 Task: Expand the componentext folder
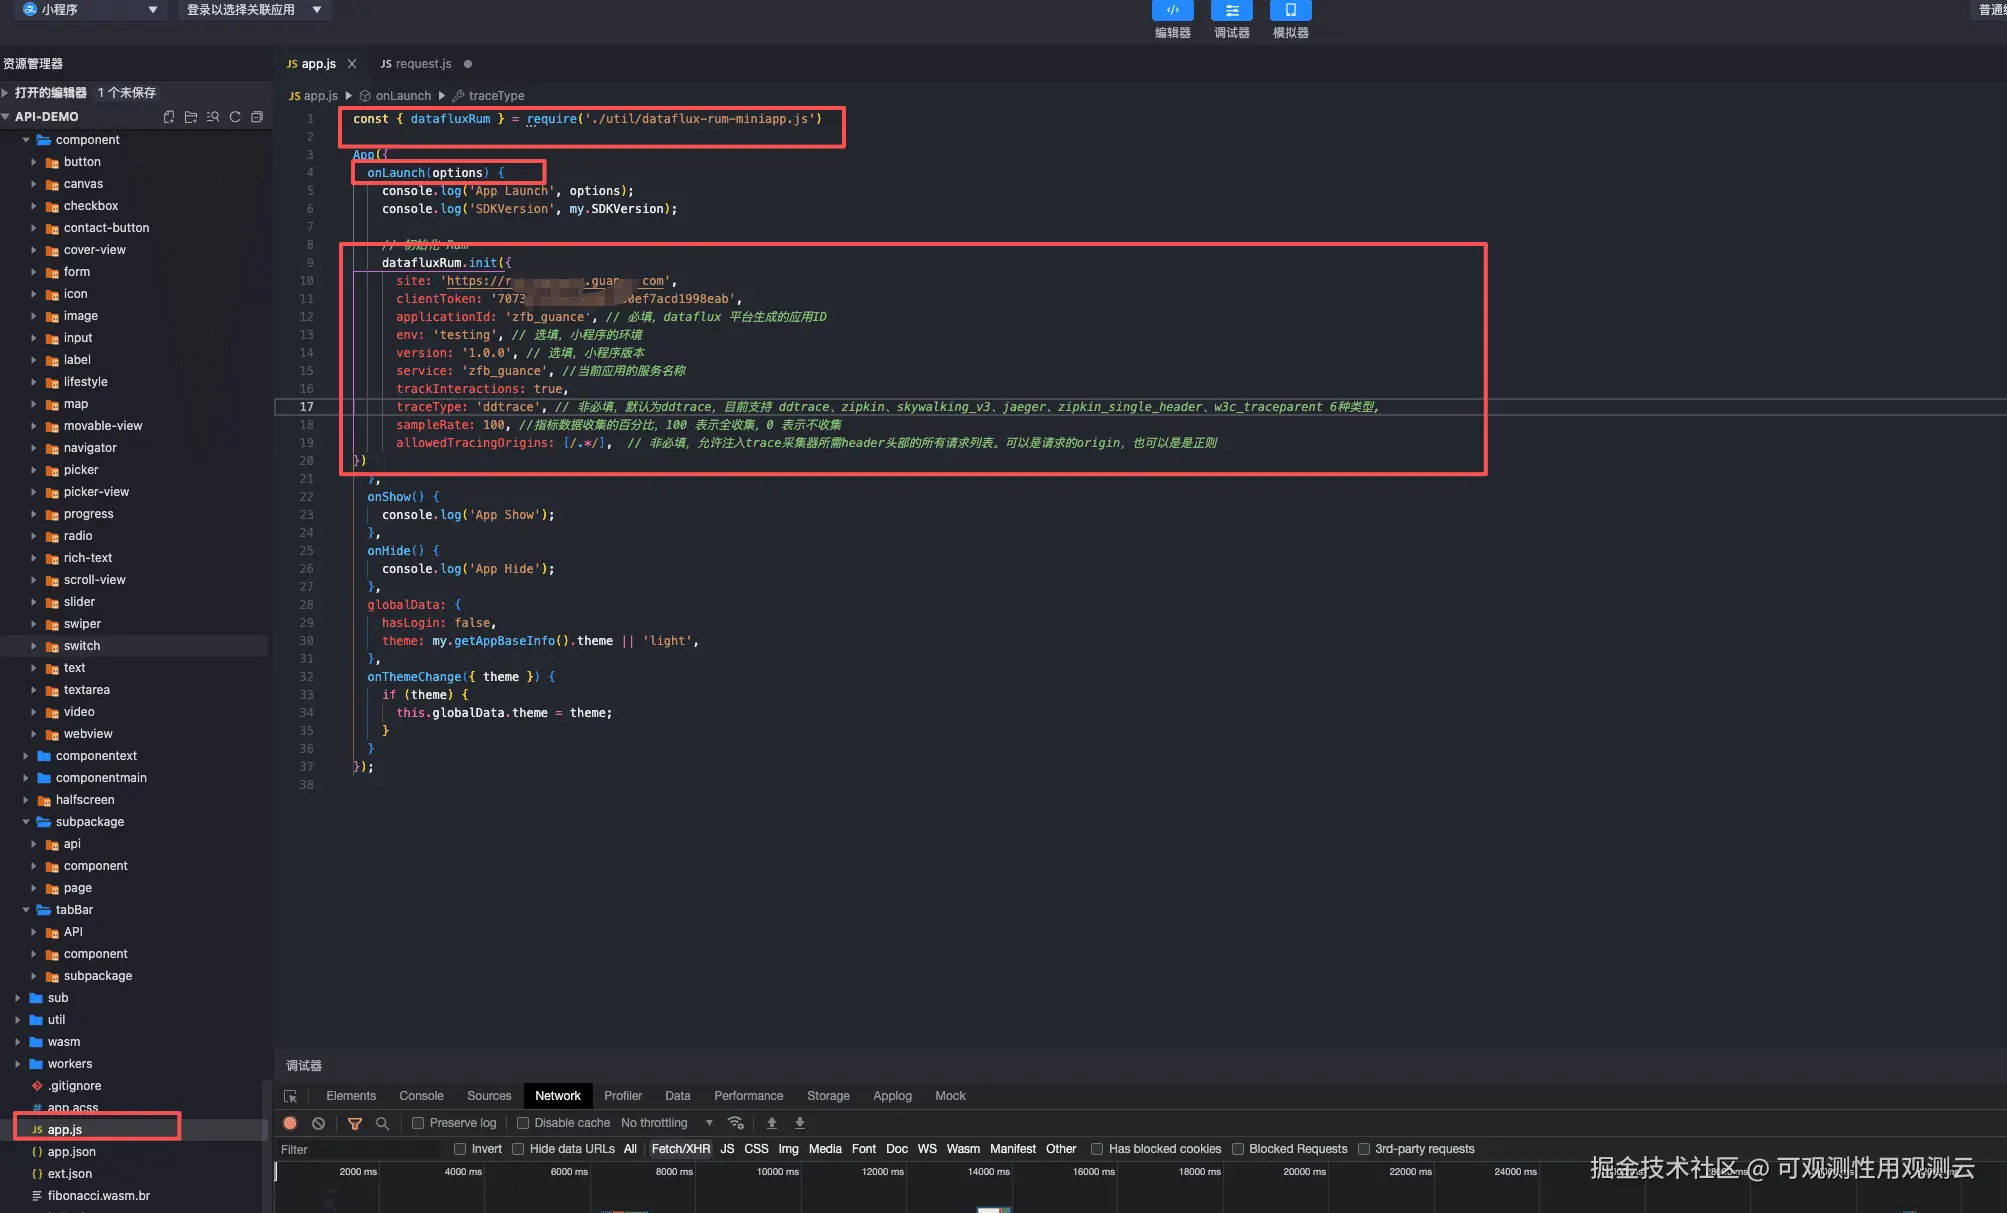point(96,756)
